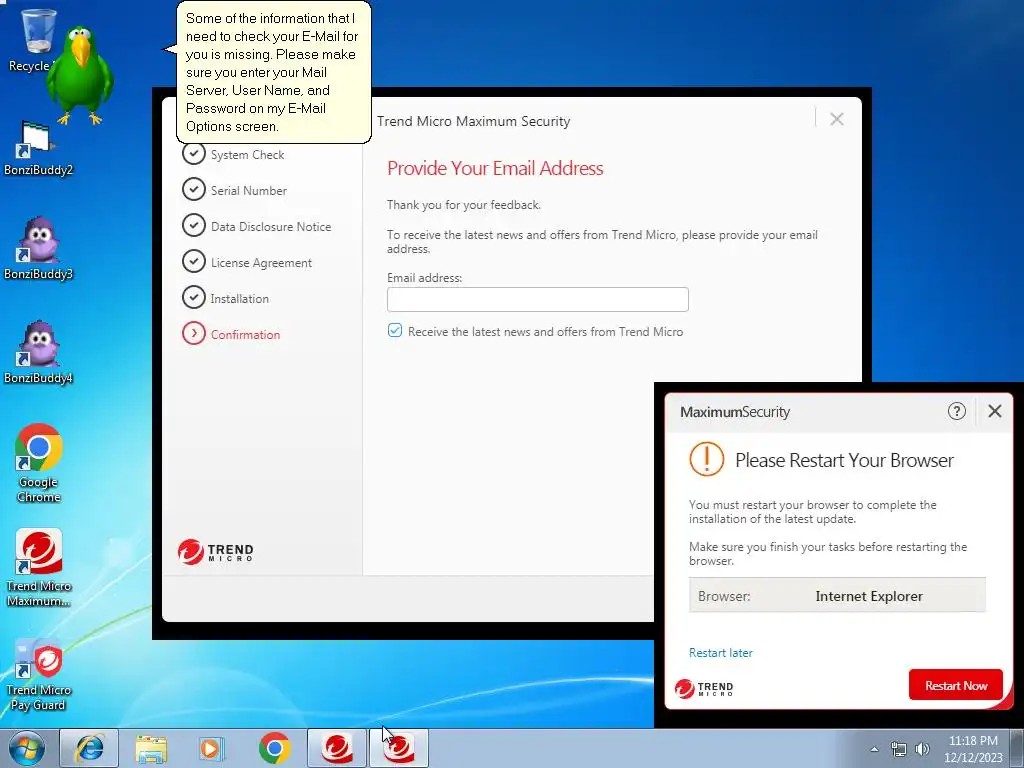Click the Bonzi speech bubble message
This screenshot has height=768, width=1024.
pyautogui.click(x=273, y=72)
